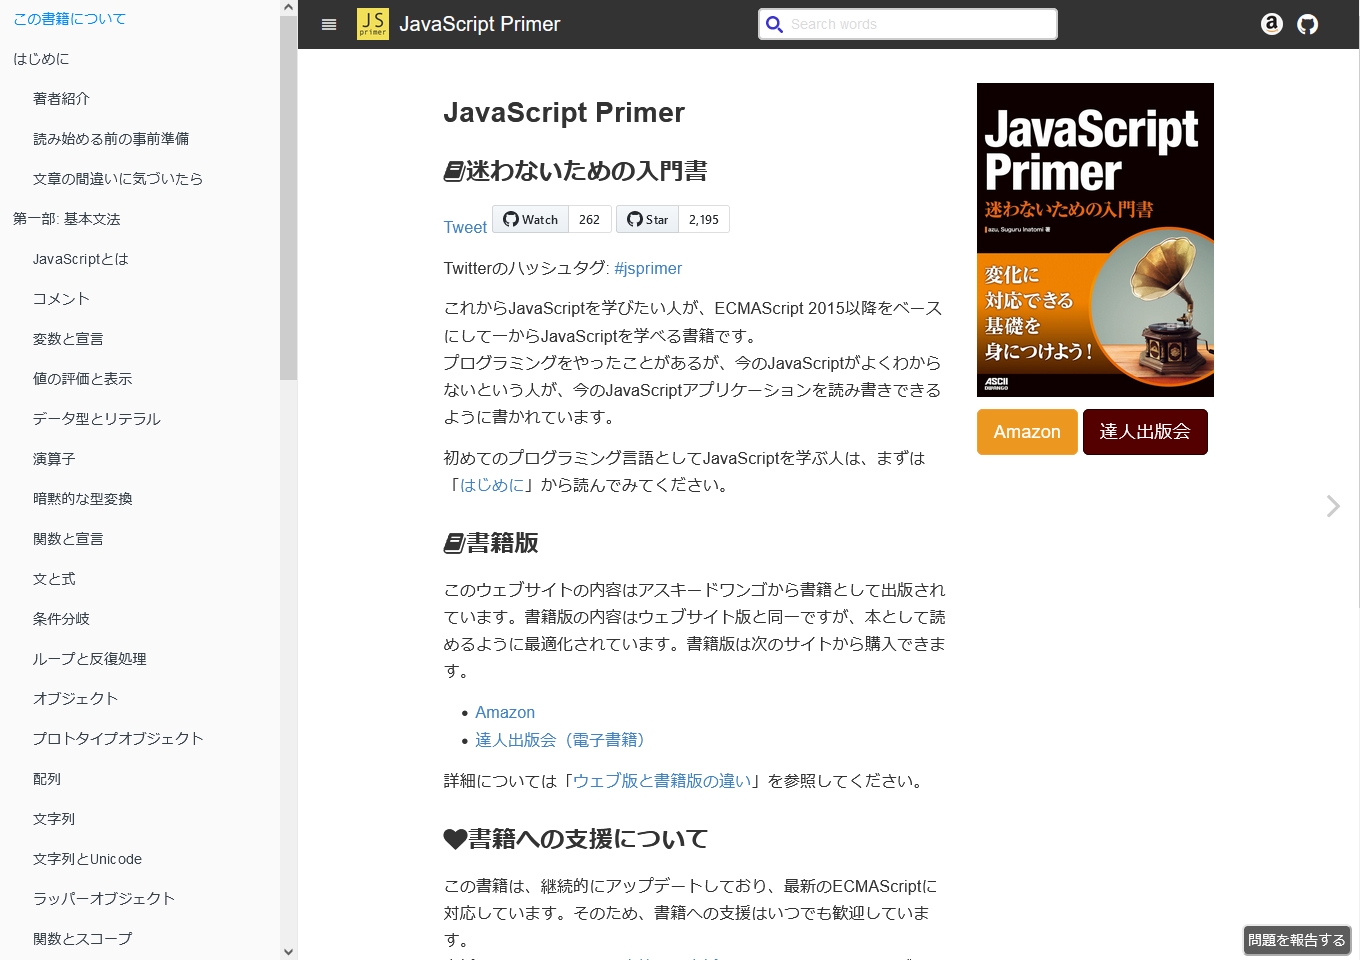Screen dimensions: 1360x960
Task: Open 値の評価と表示 chapter
Action: pos(82,379)
